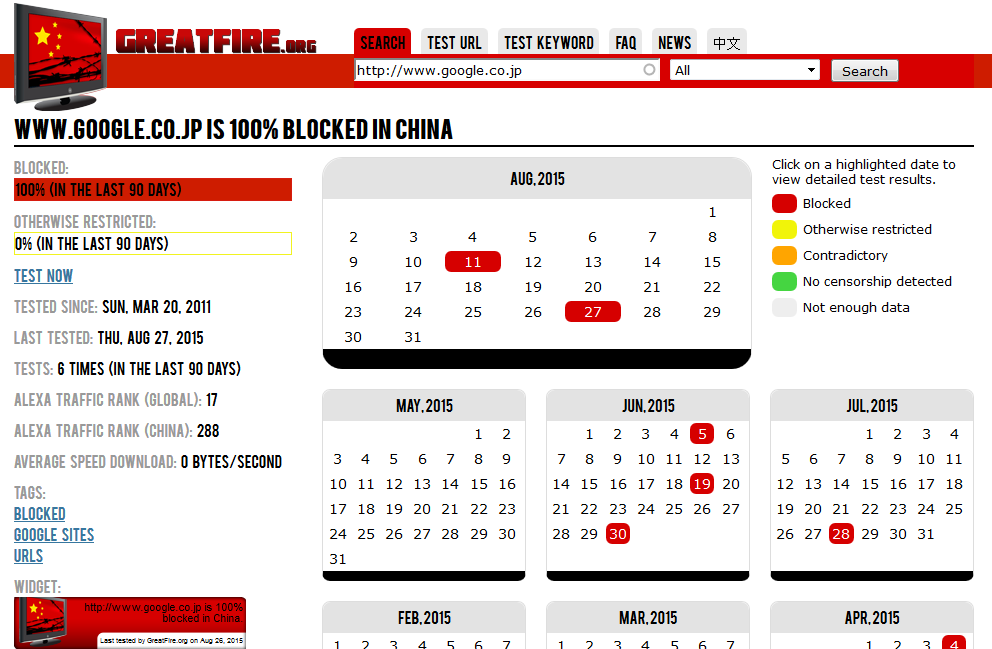Click the orange Contradictory legend swatch
The image size is (992, 649).
click(x=784, y=255)
